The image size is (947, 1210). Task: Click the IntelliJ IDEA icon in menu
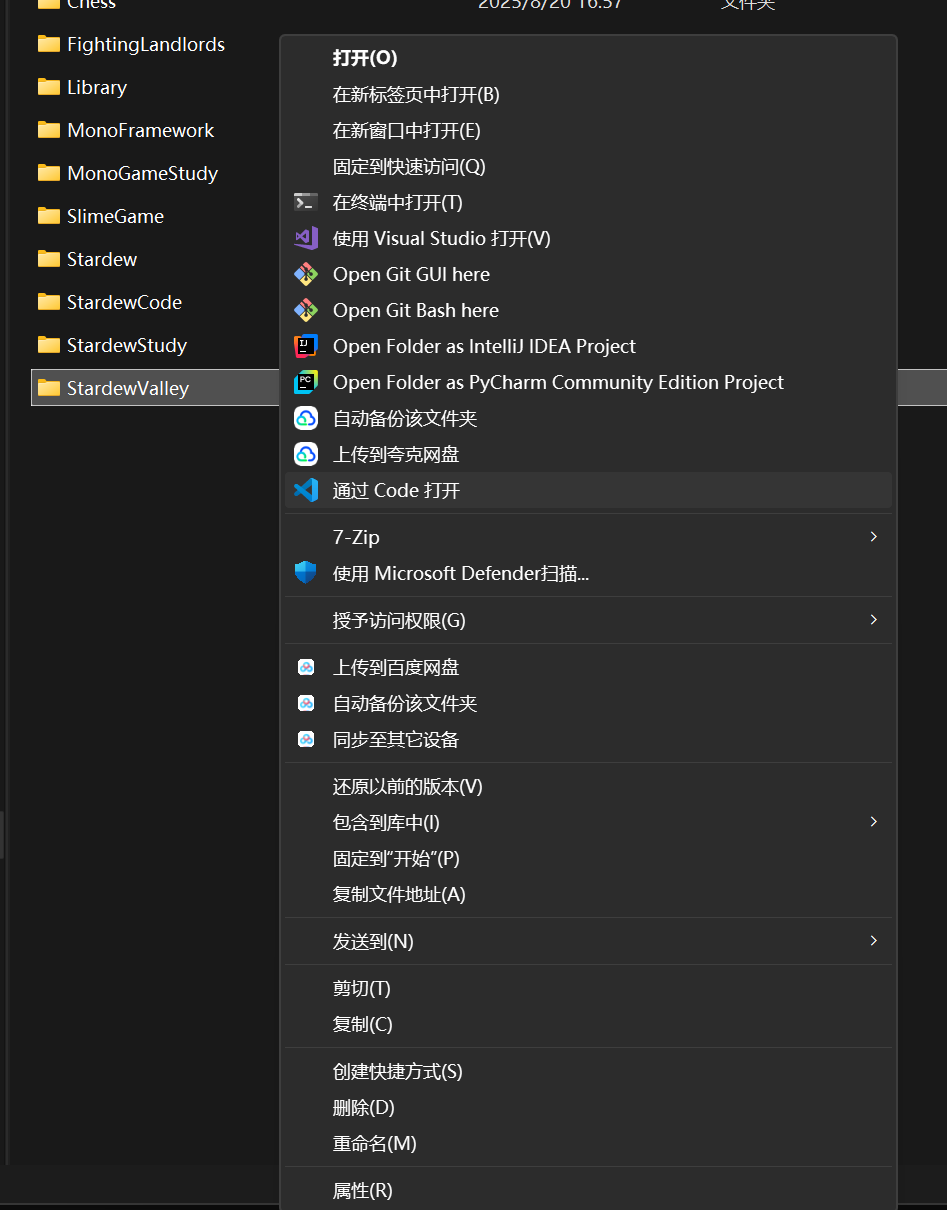click(306, 346)
